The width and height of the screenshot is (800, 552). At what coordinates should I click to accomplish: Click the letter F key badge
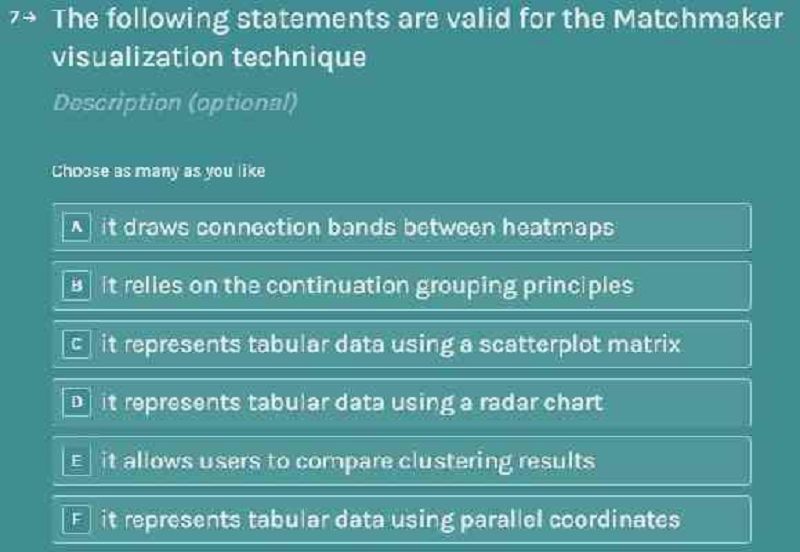(77, 519)
